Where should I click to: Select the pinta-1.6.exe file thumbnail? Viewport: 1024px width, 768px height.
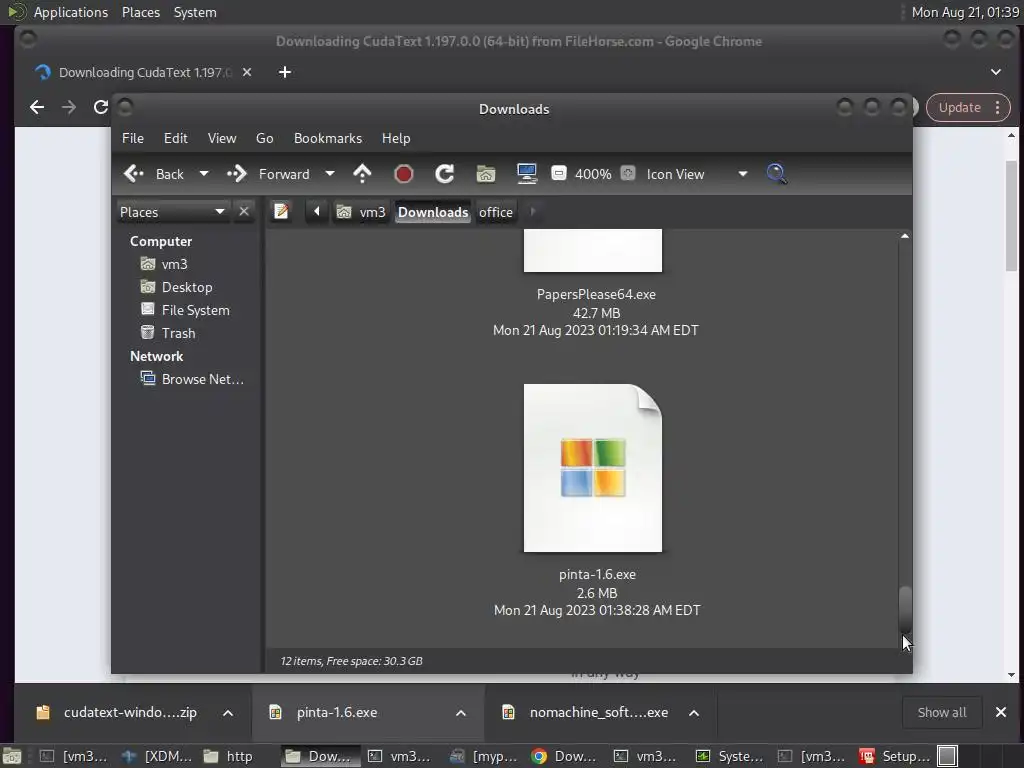[x=593, y=468]
